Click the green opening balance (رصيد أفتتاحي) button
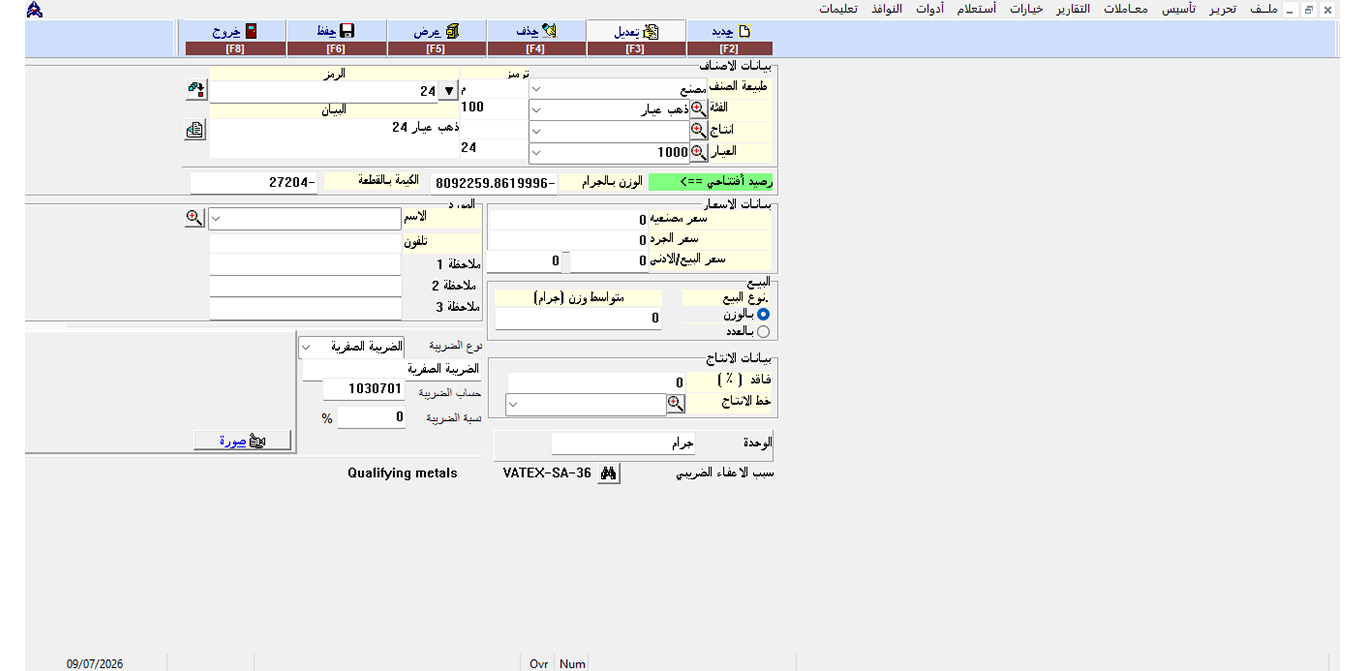This screenshot has height=671, width=1365. coord(711,182)
